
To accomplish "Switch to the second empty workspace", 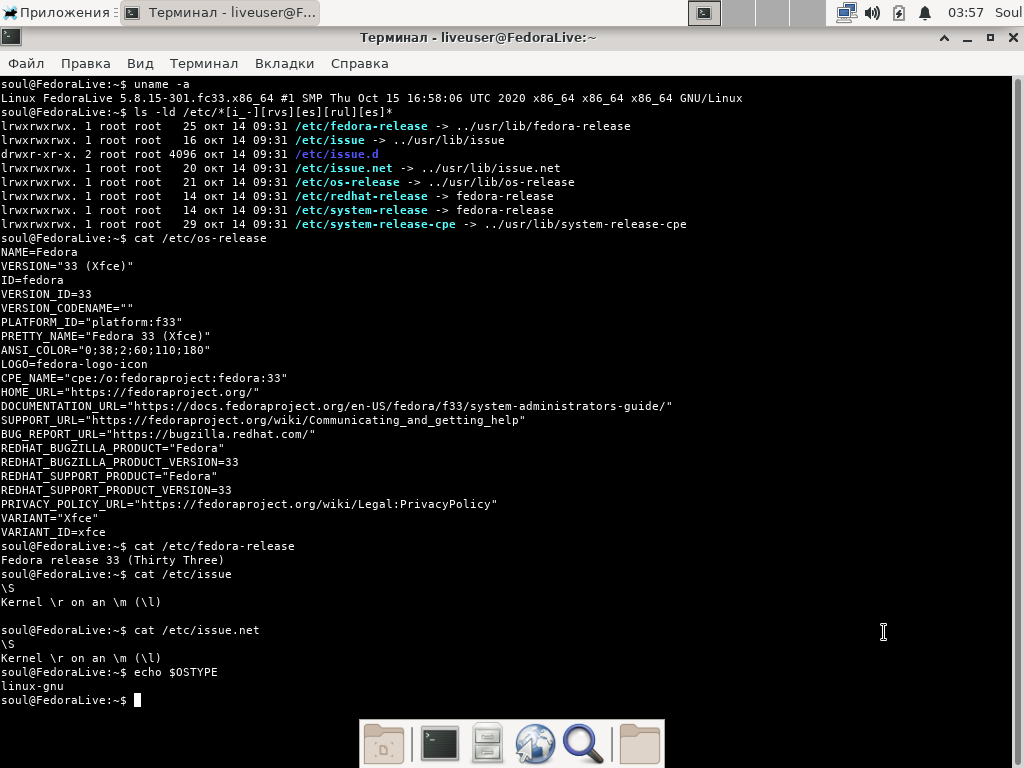I will point(739,12).
